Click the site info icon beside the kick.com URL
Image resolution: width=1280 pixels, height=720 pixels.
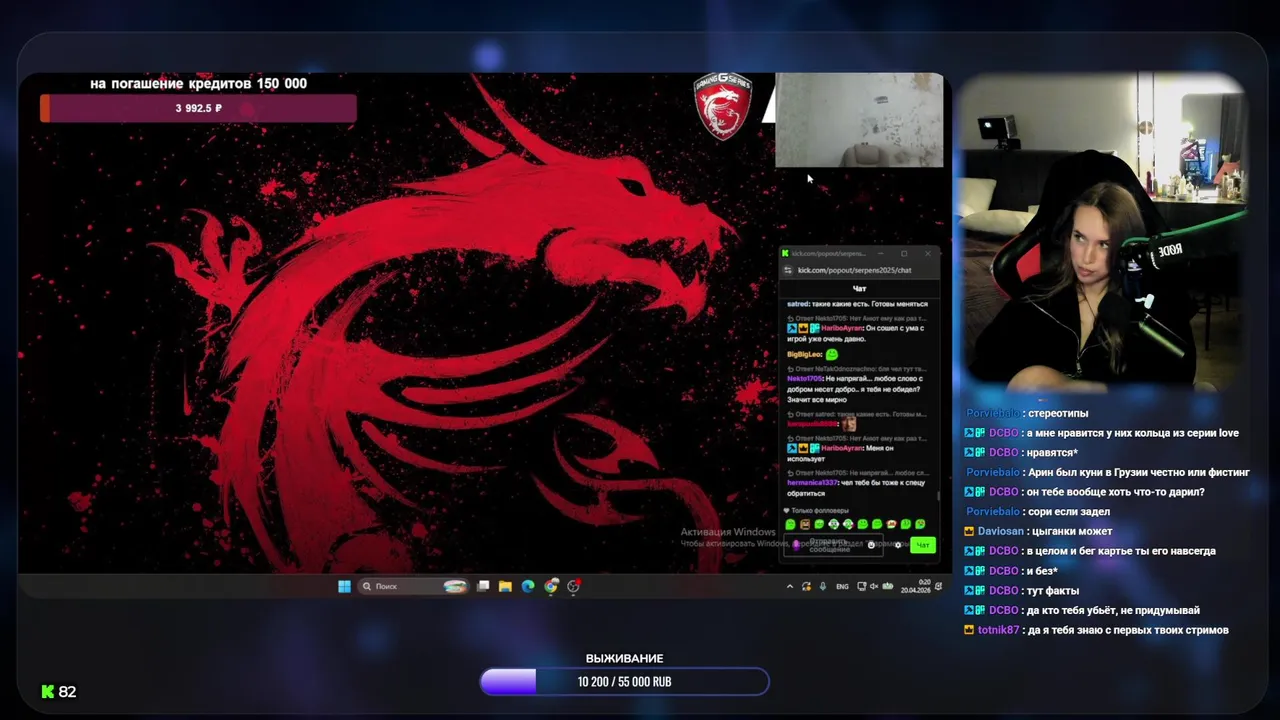coord(787,270)
